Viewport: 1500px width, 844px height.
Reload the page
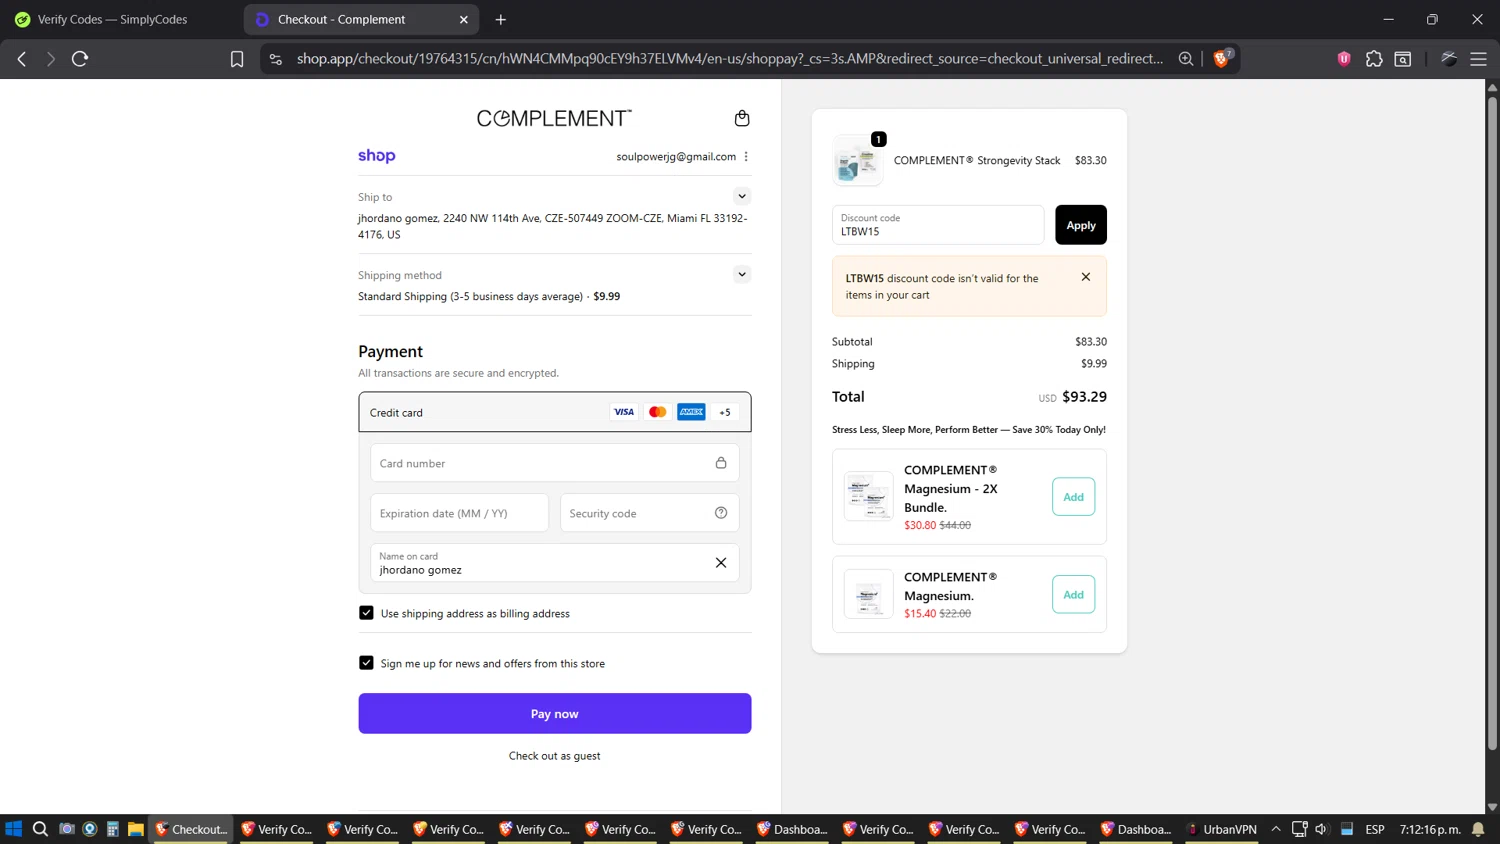pos(80,59)
